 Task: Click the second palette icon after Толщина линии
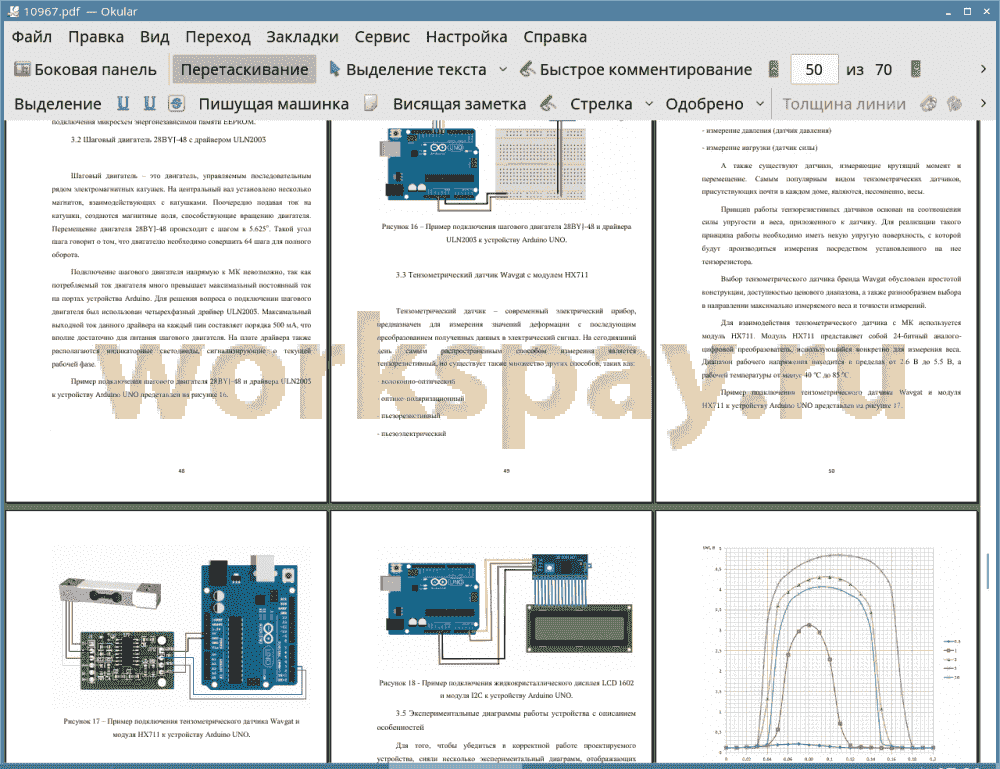[954, 103]
